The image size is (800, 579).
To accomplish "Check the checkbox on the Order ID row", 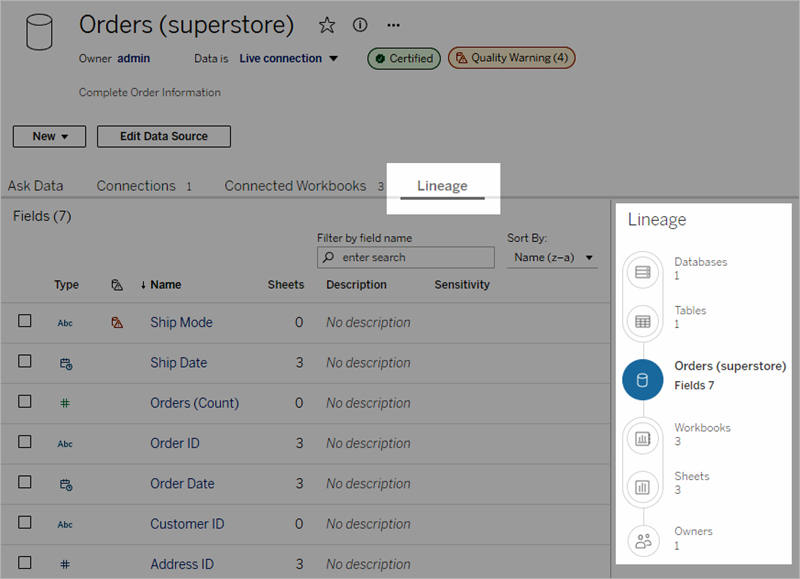I will click(25, 443).
